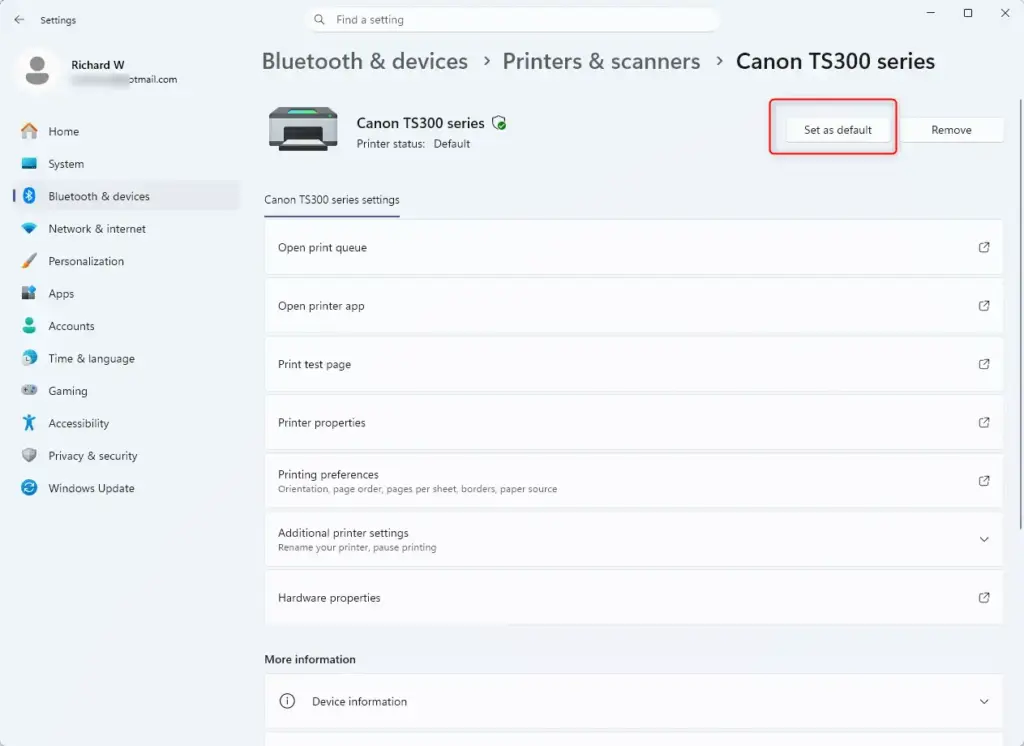Click the More information heading
The height and width of the screenshot is (746, 1024).
coord(310,659)
